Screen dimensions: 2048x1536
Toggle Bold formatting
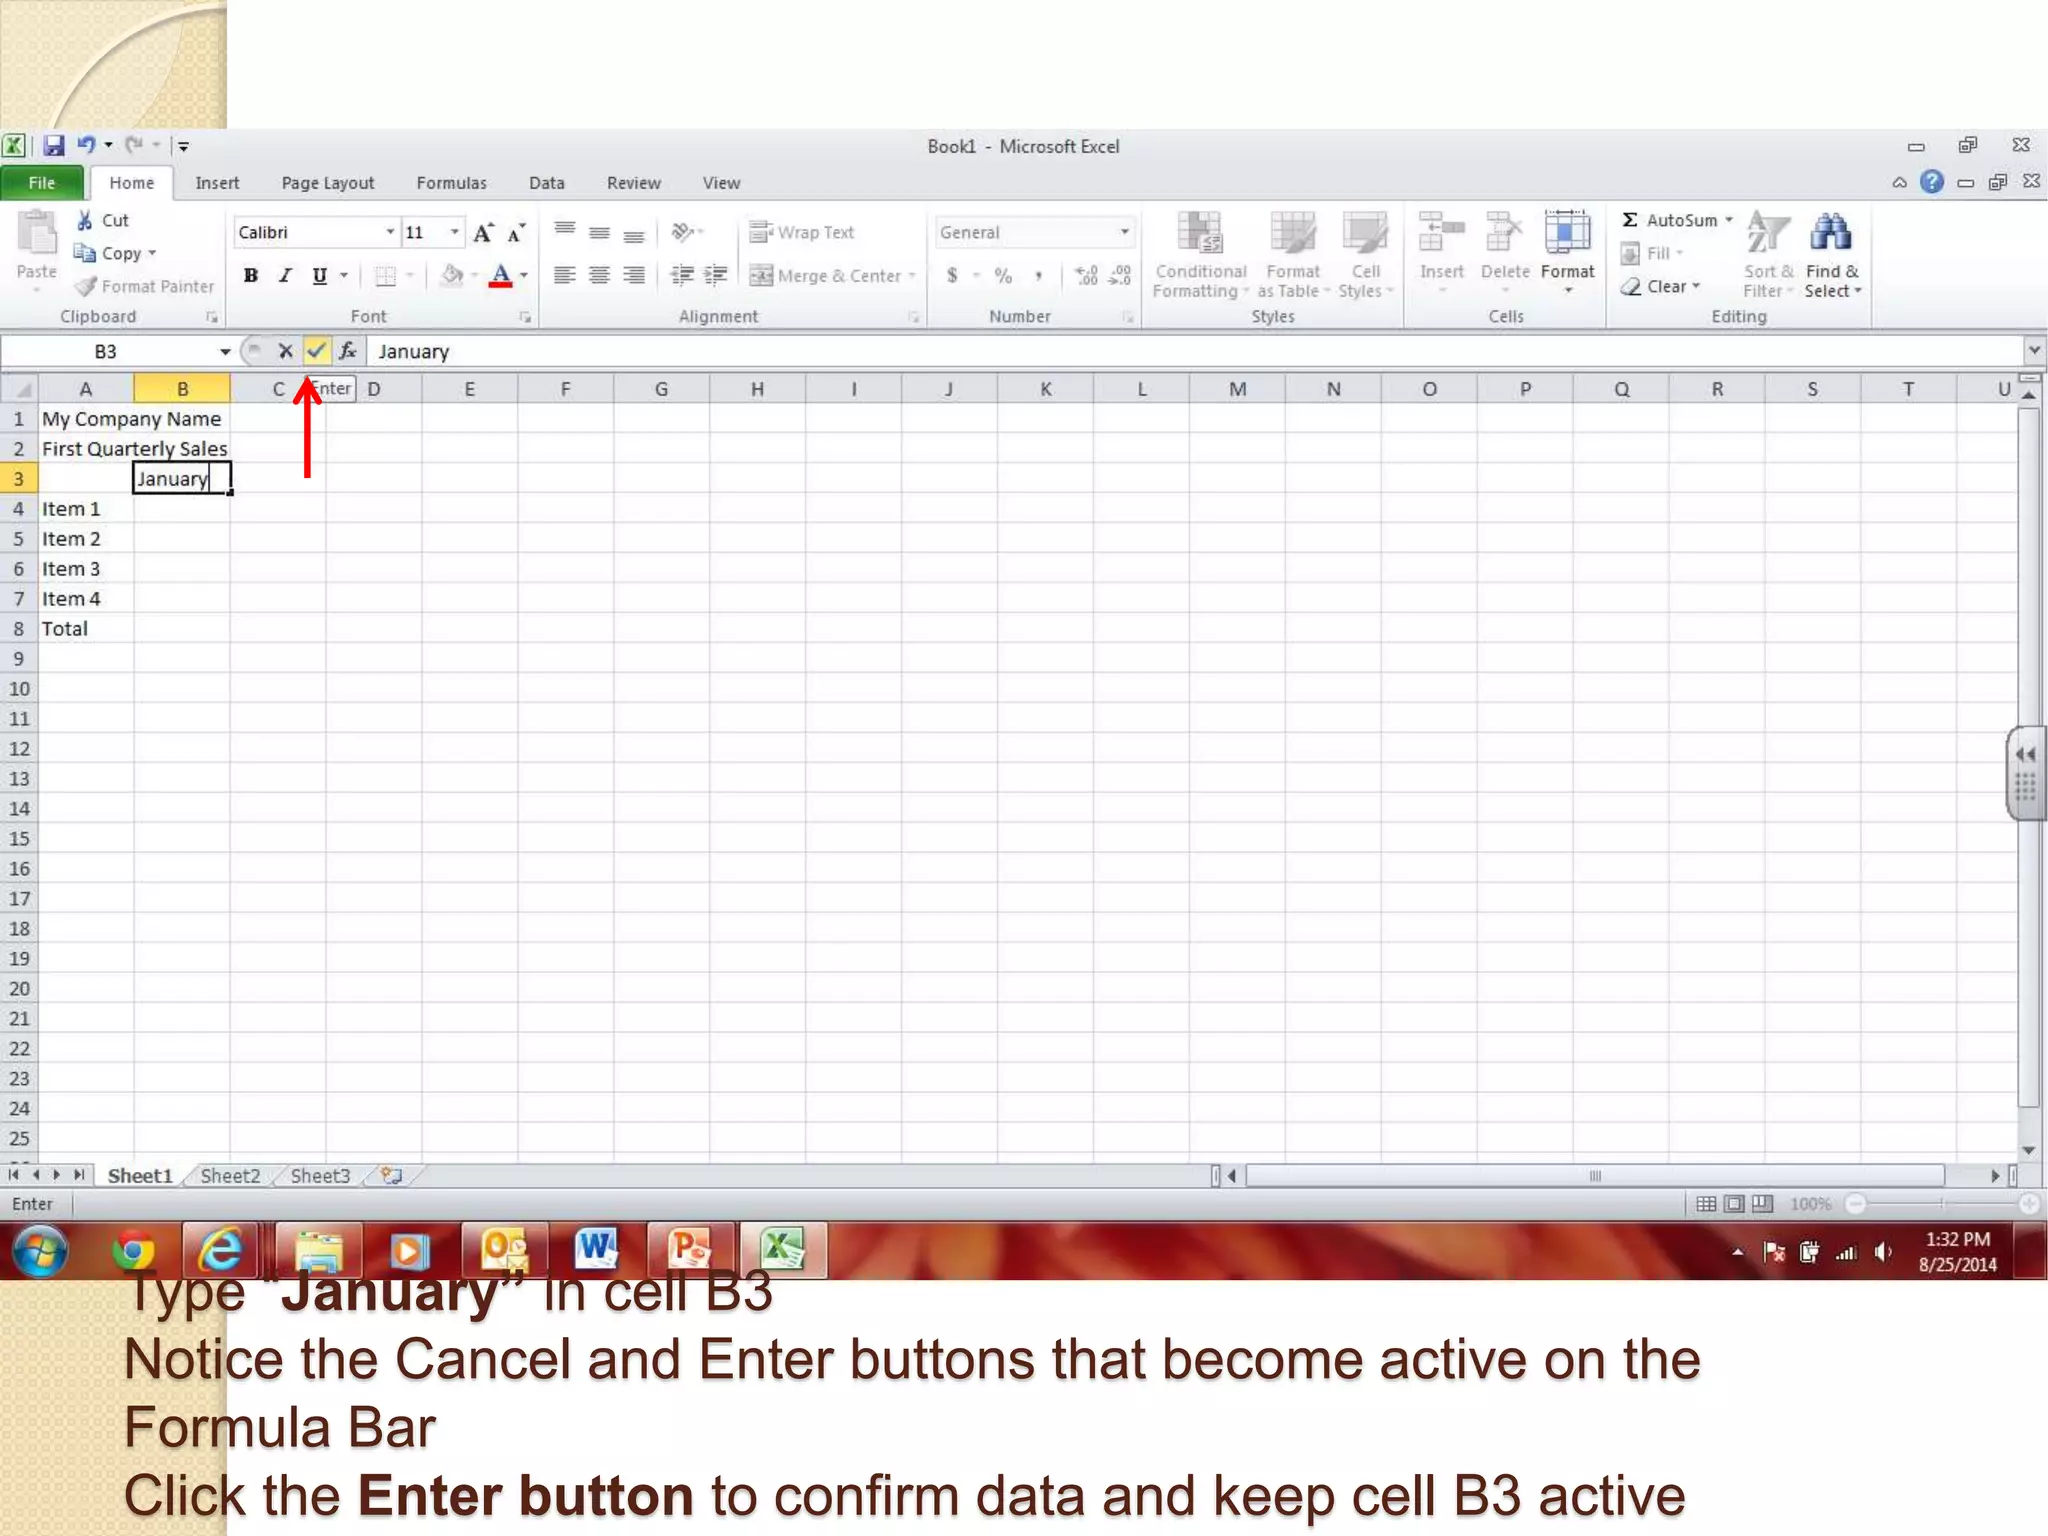pyautogui.click(x=251, y=276)
